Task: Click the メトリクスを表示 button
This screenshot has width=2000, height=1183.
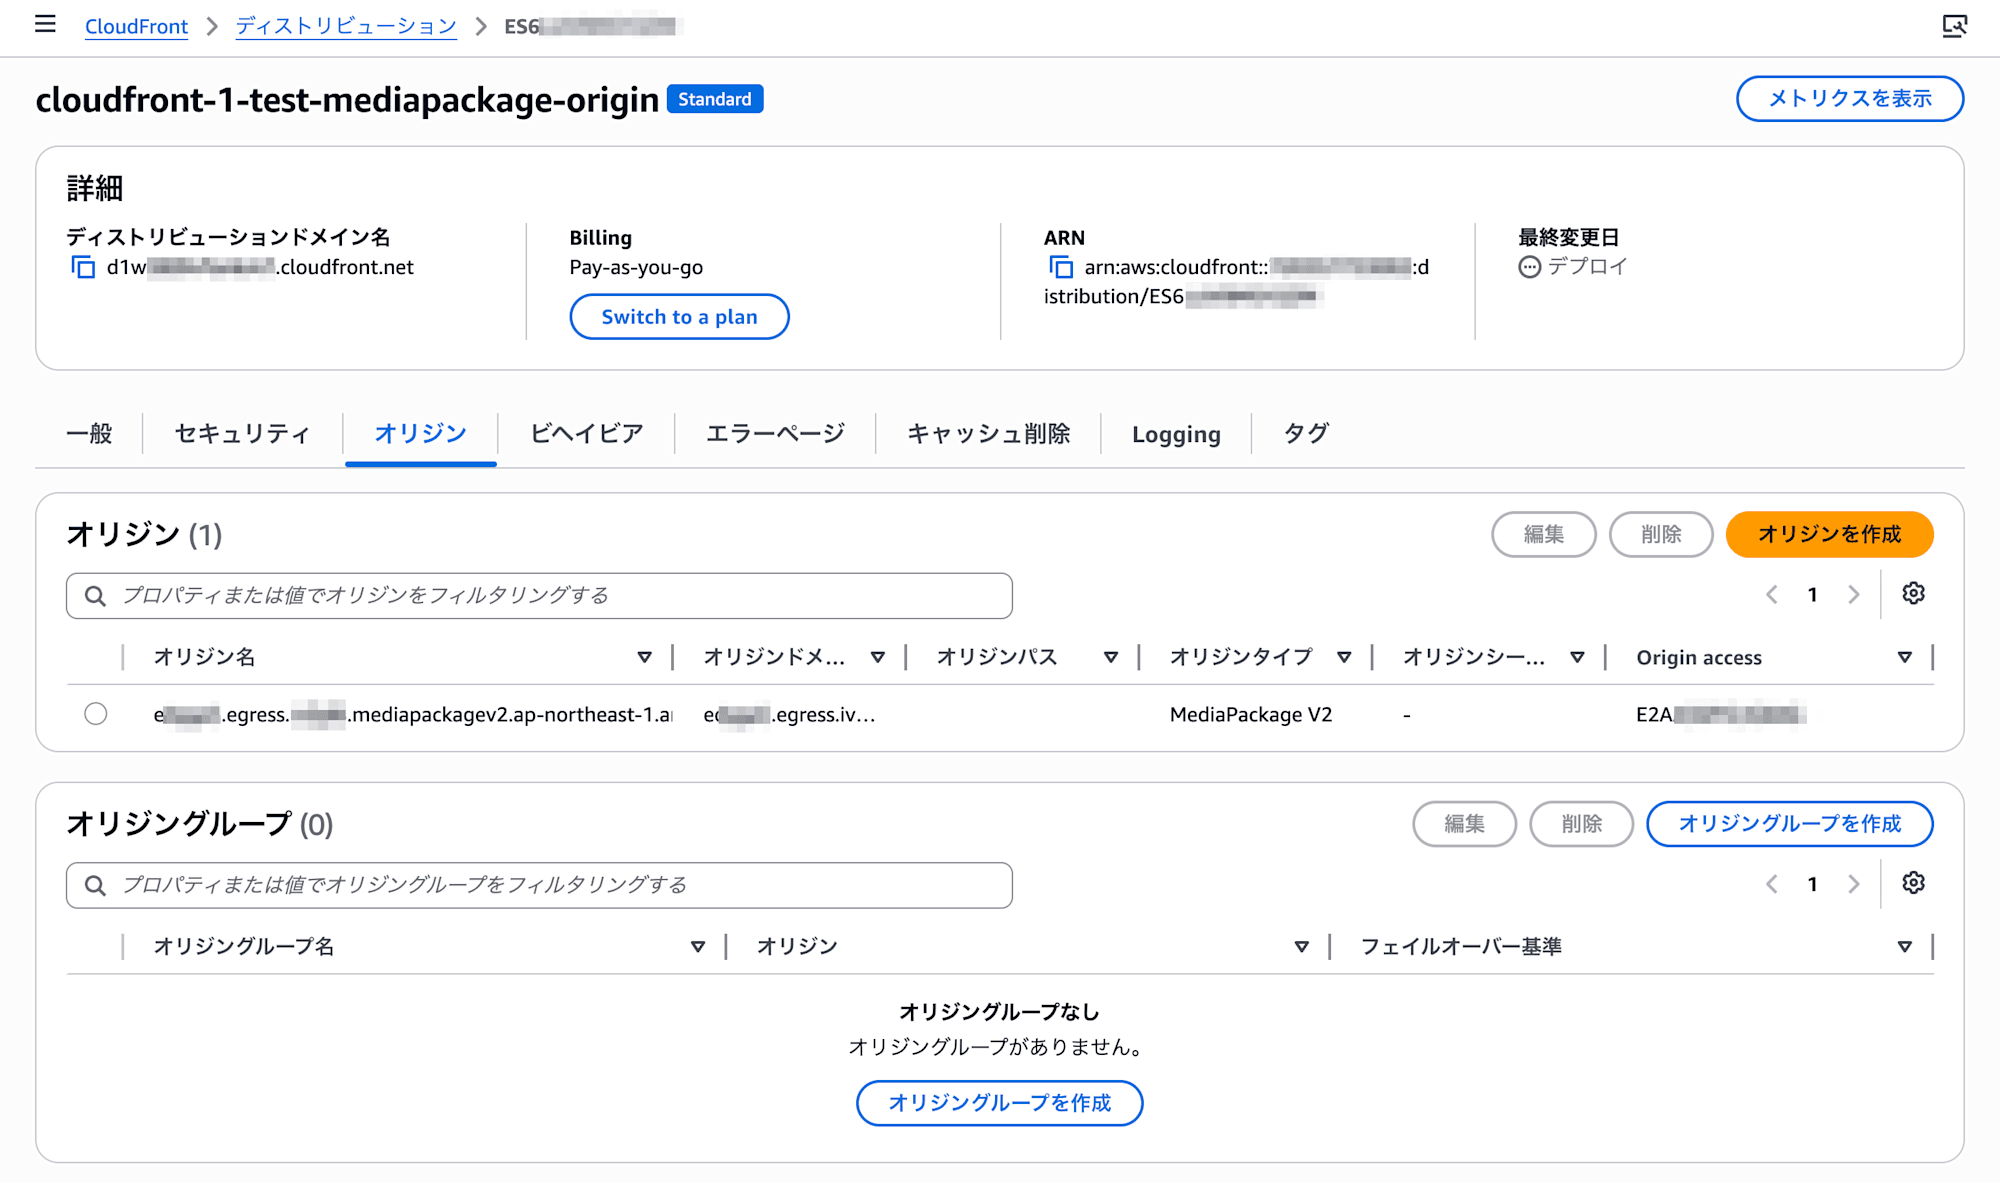Action: click(1850, 99)
